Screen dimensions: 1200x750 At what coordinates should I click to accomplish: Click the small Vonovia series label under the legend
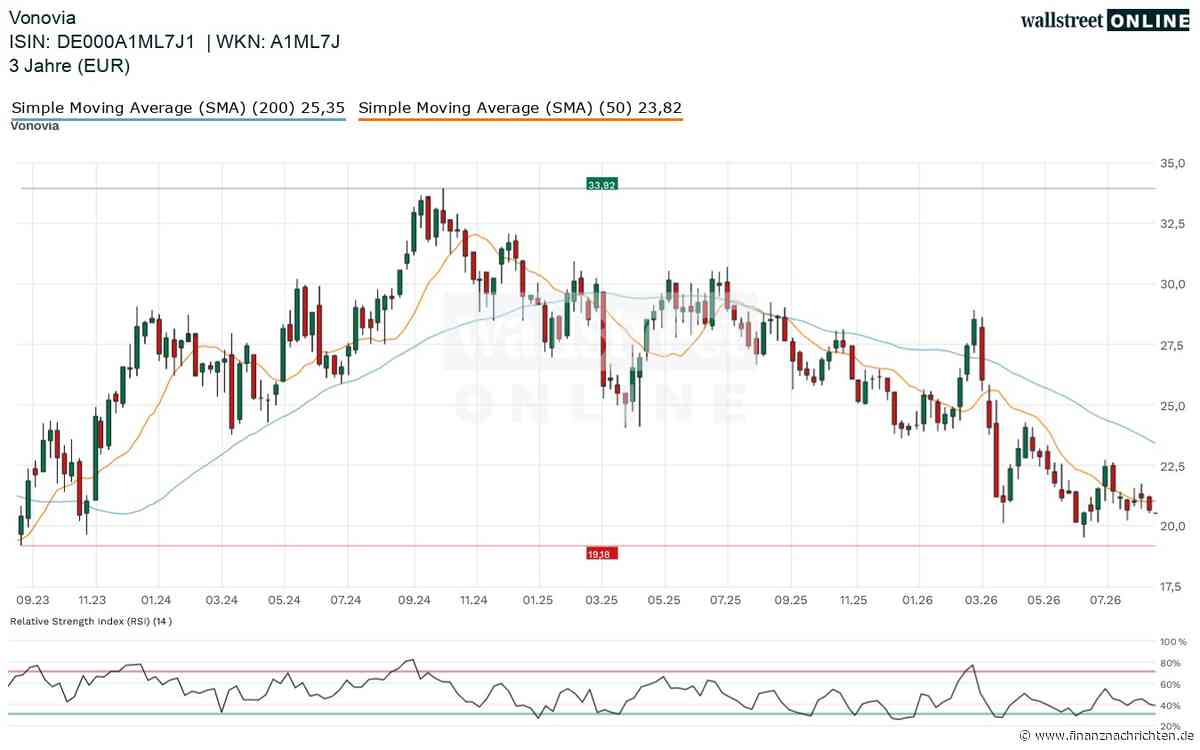tap(35, 126)
